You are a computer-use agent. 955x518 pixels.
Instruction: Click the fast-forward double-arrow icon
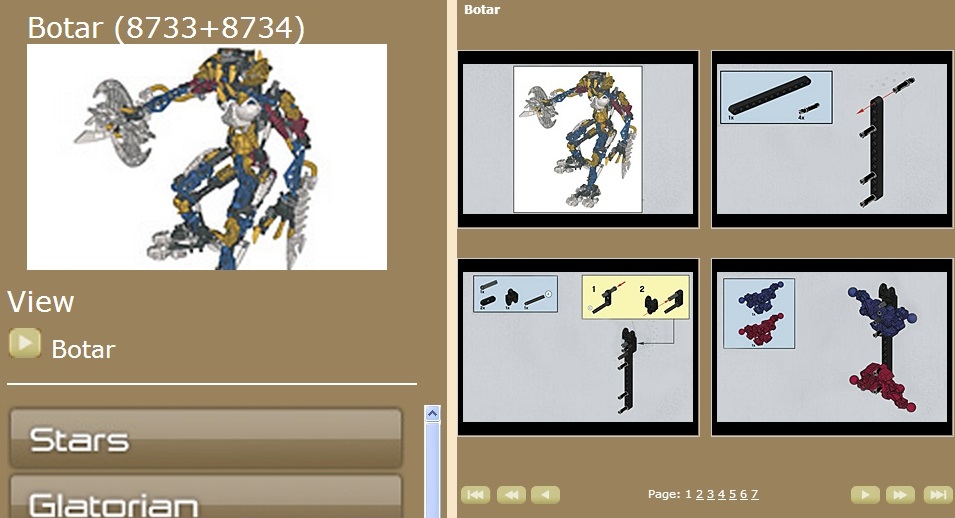click(x=900, y=494)
